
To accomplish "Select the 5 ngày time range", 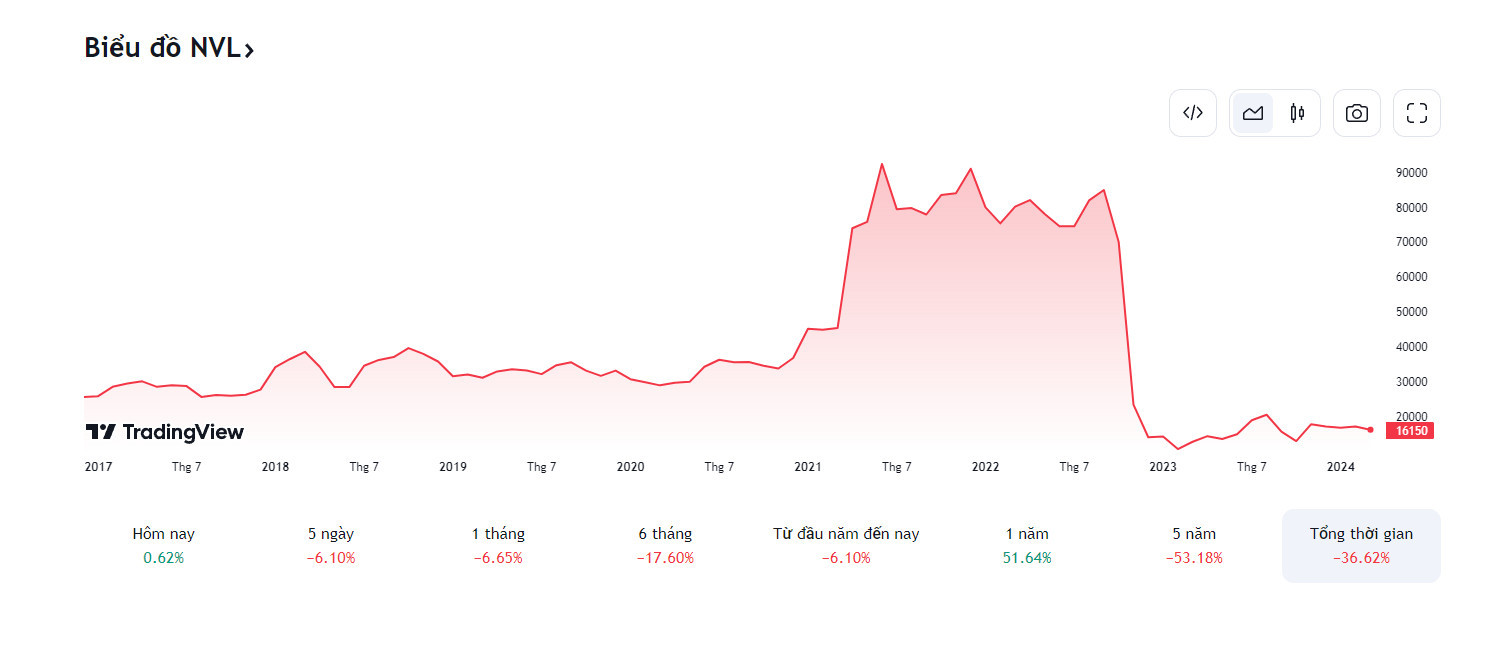I will [331, 545].
